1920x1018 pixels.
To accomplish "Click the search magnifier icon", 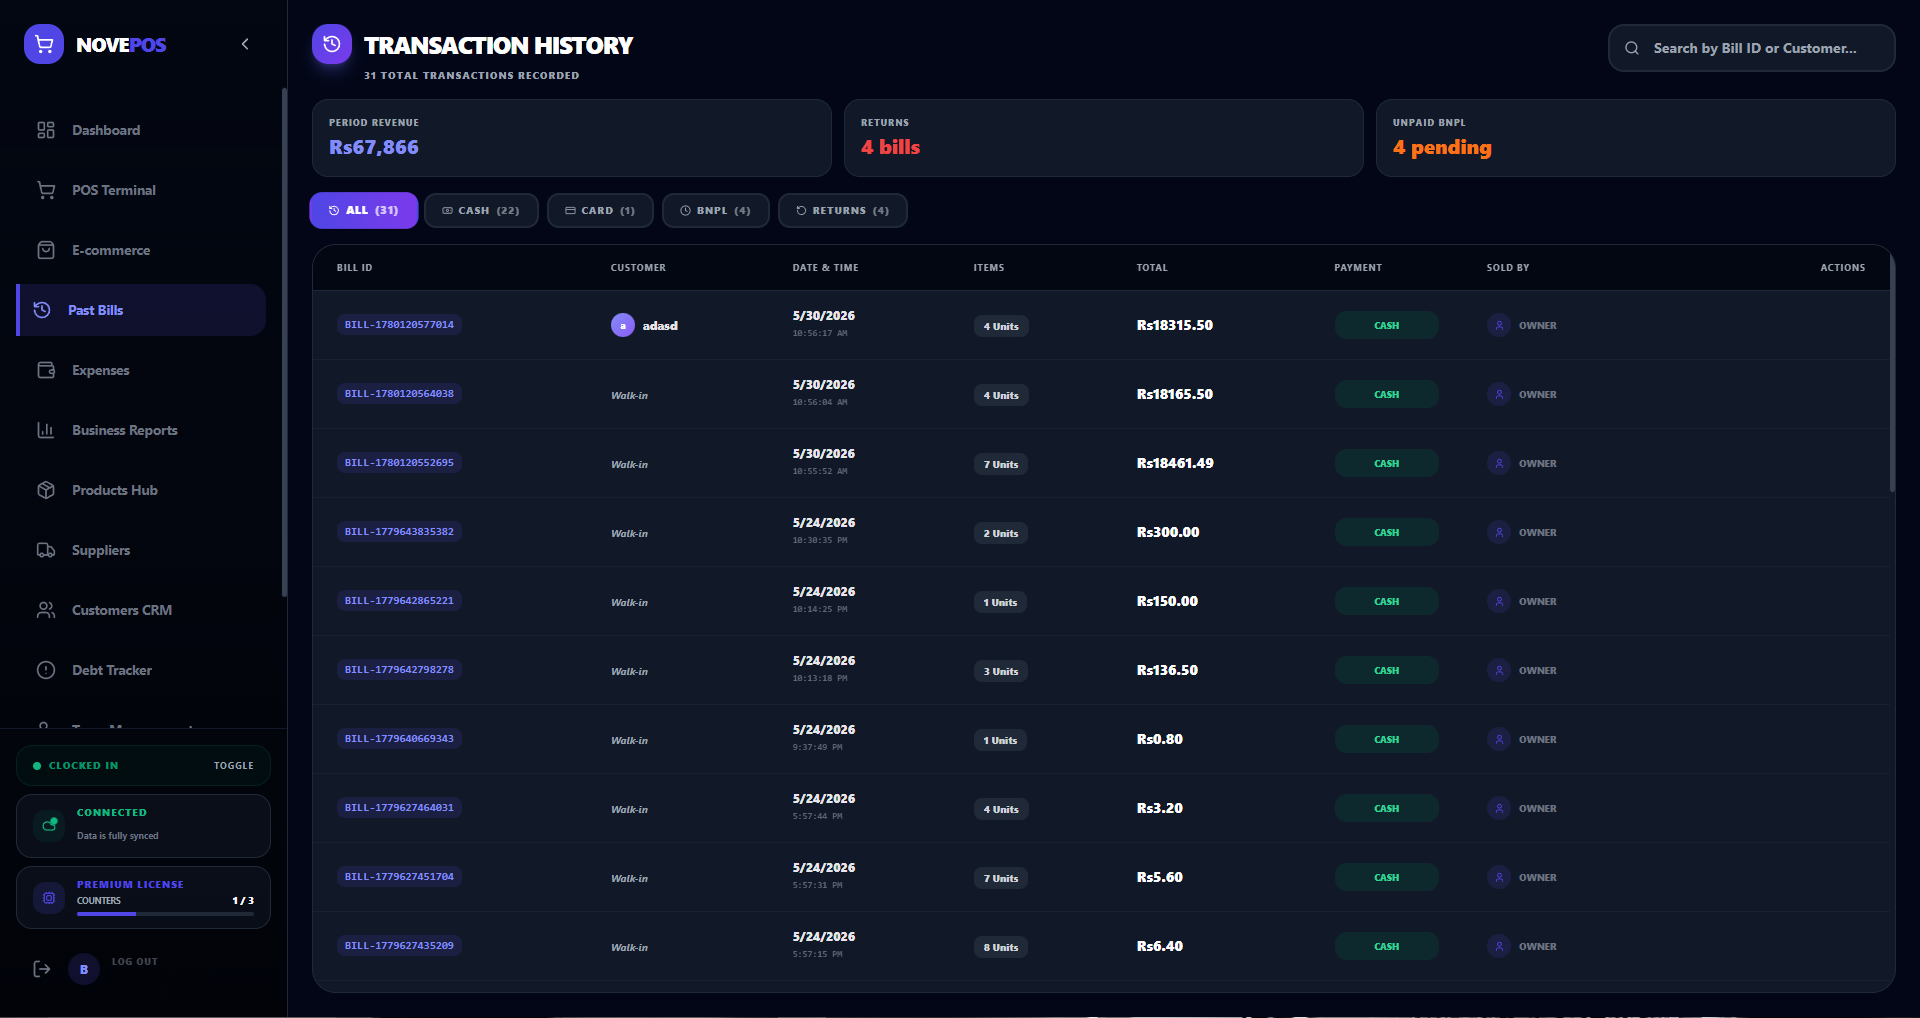I will click(1632, 48).
